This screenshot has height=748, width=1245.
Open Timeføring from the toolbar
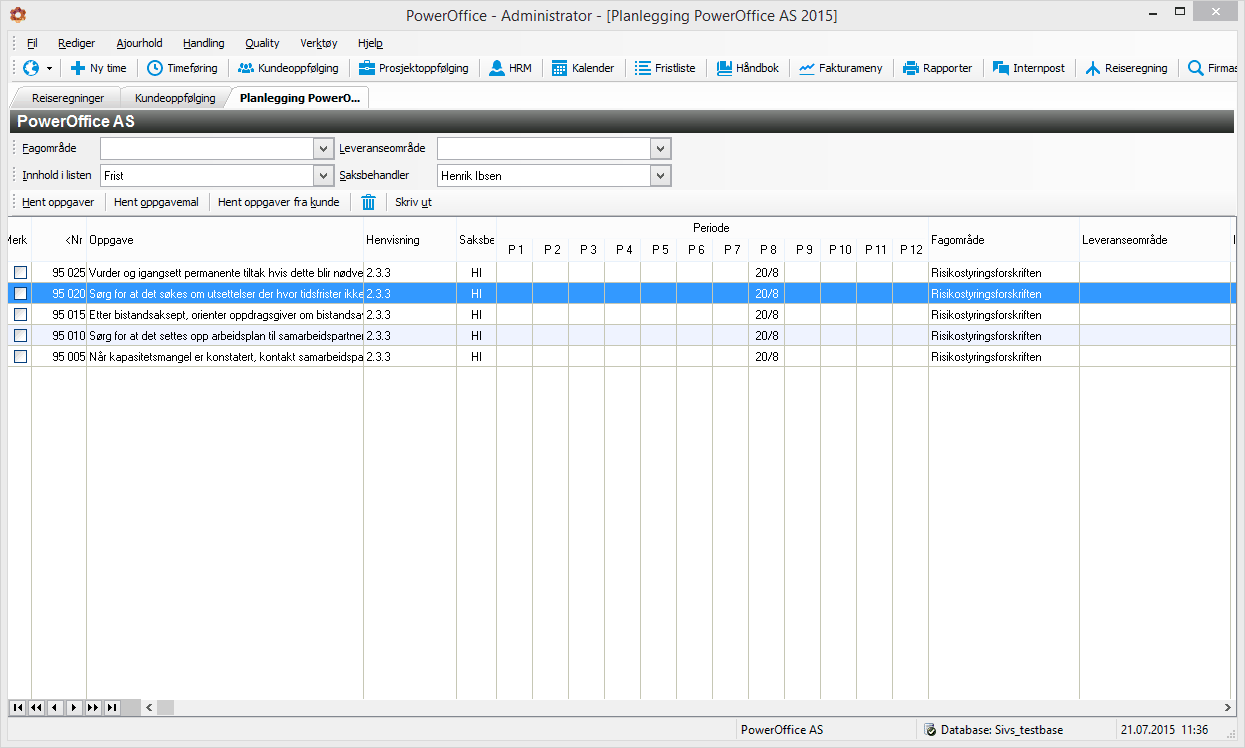coord(181,68)
